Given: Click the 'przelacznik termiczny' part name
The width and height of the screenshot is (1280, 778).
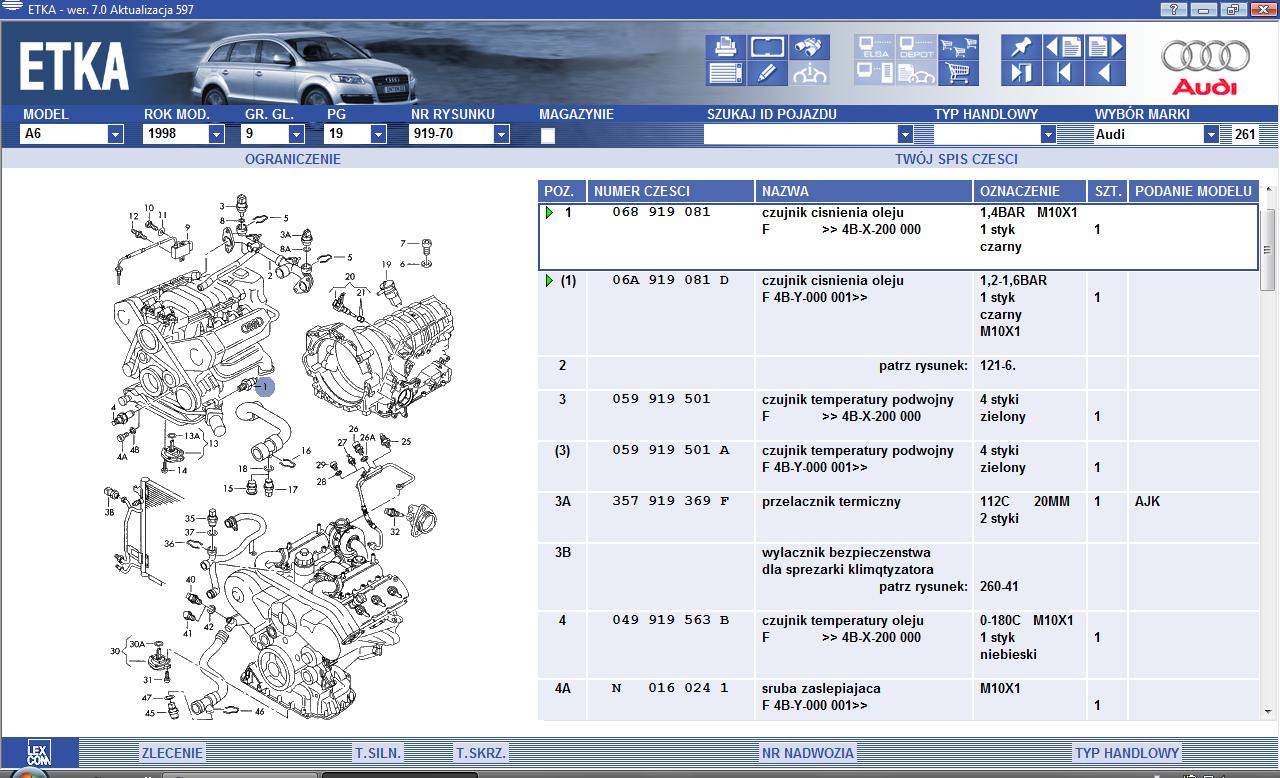Looking at the screenshot, I should (831, 501).
